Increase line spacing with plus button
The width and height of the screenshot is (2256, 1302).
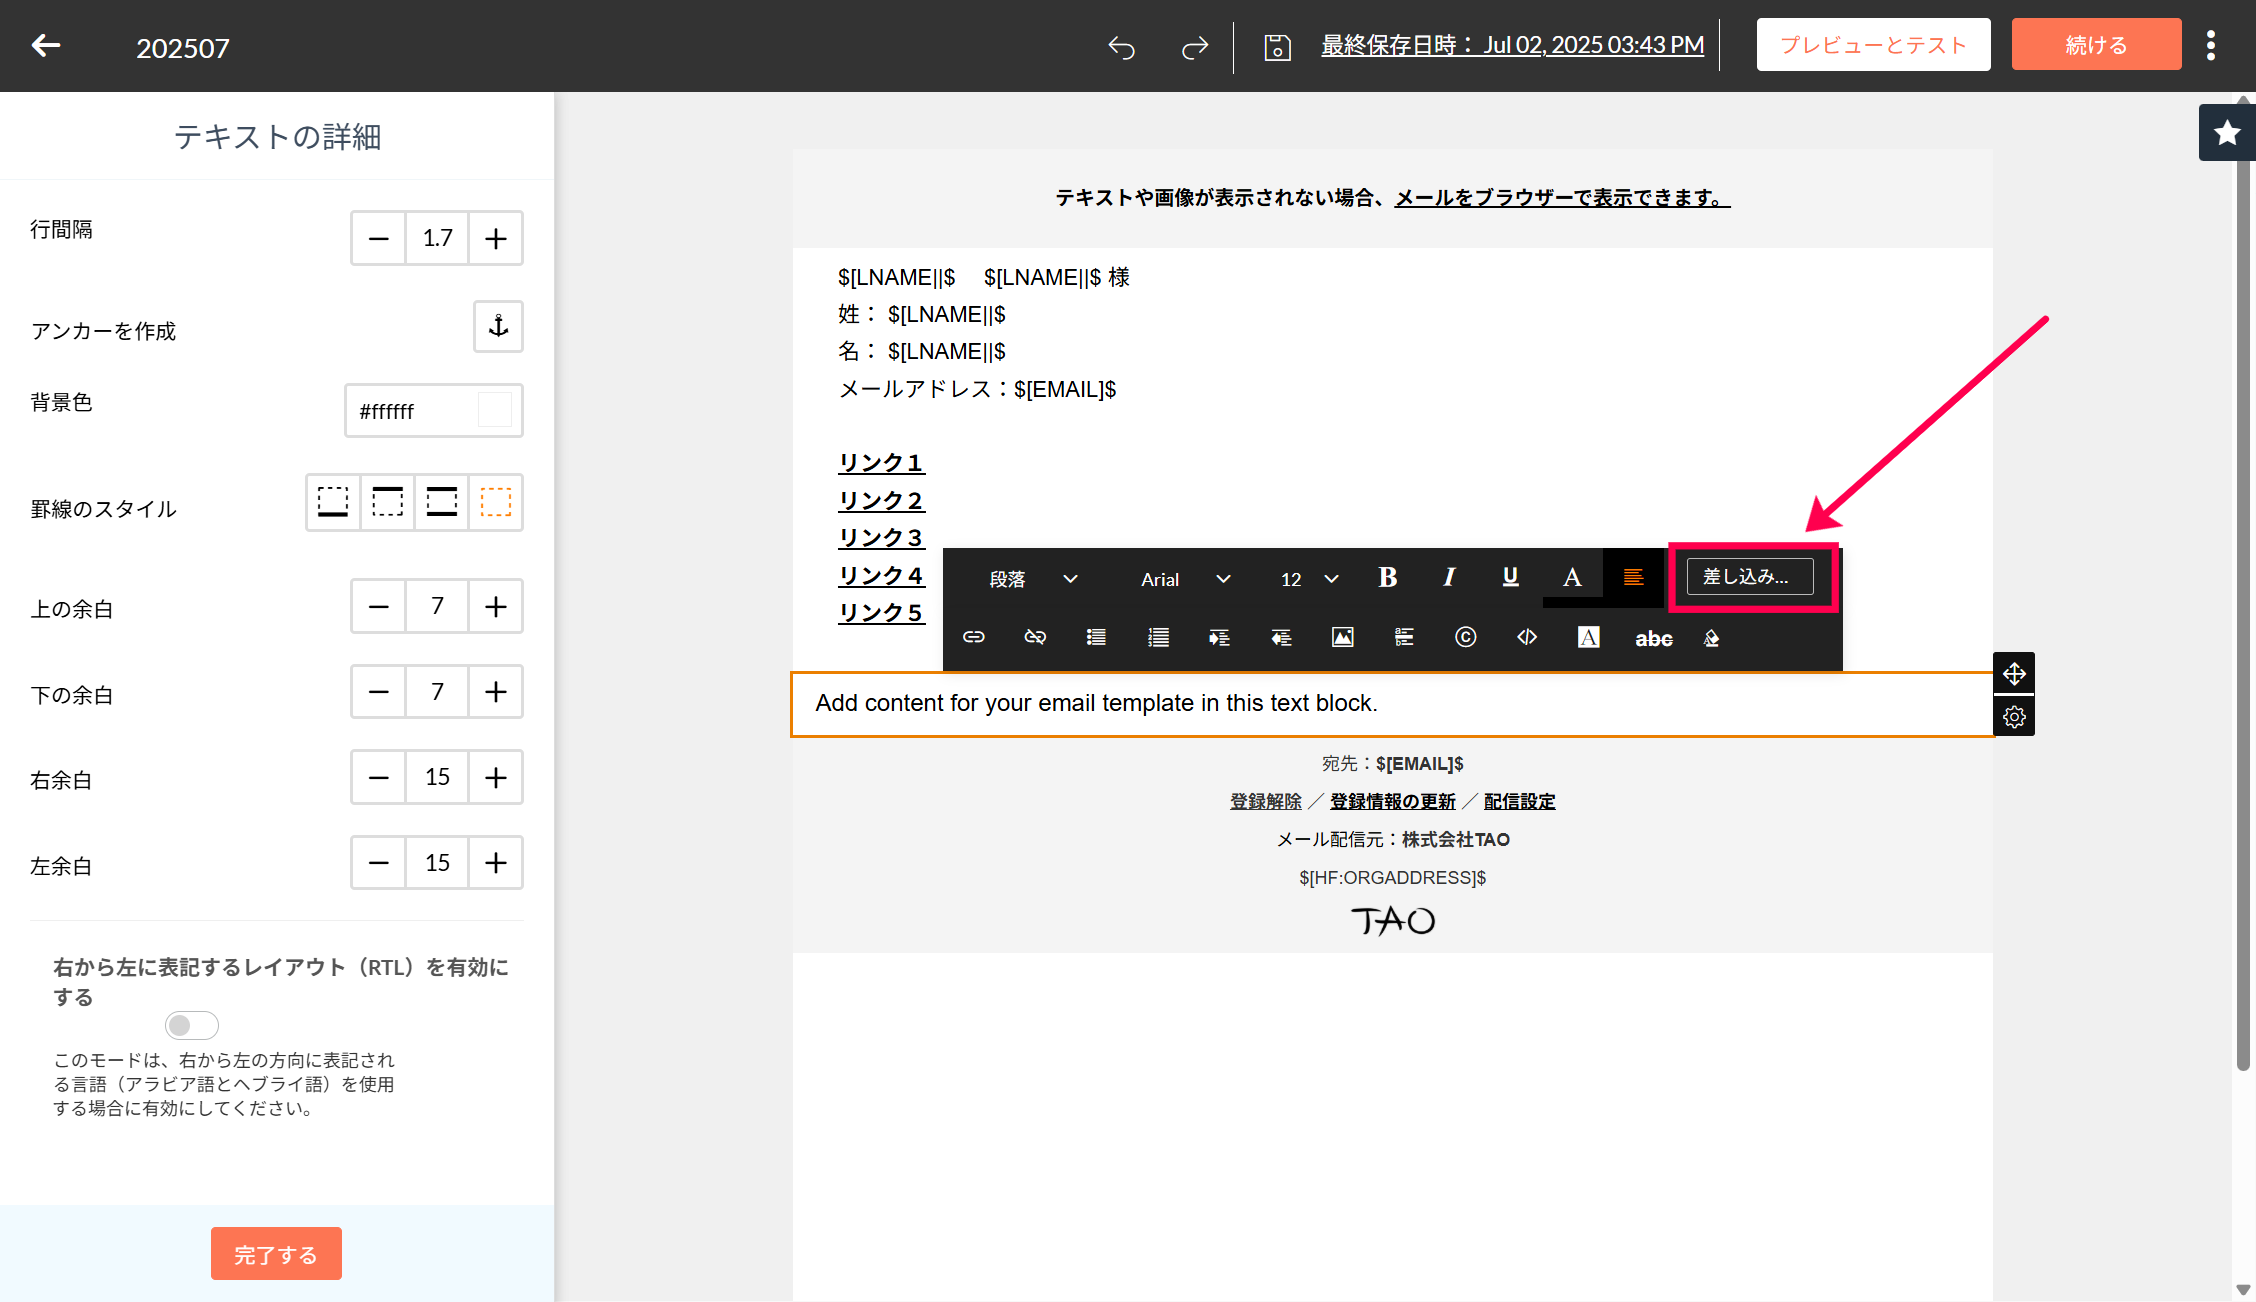(x=495, y=238)
